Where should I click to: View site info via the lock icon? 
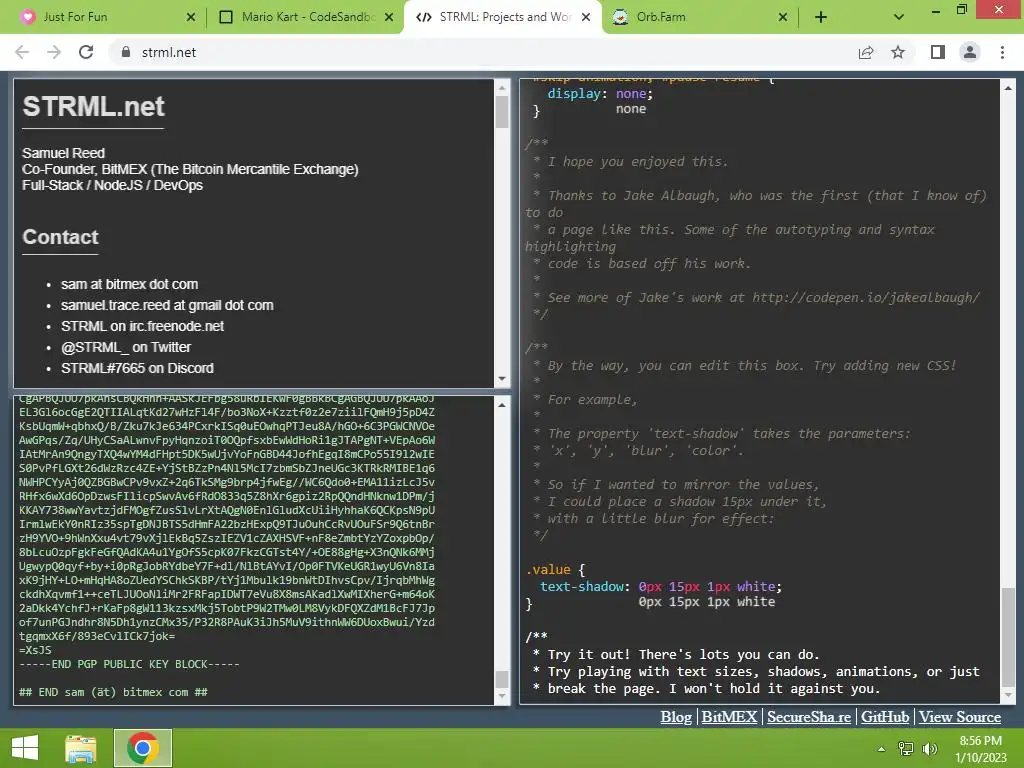tap(126, 52)
